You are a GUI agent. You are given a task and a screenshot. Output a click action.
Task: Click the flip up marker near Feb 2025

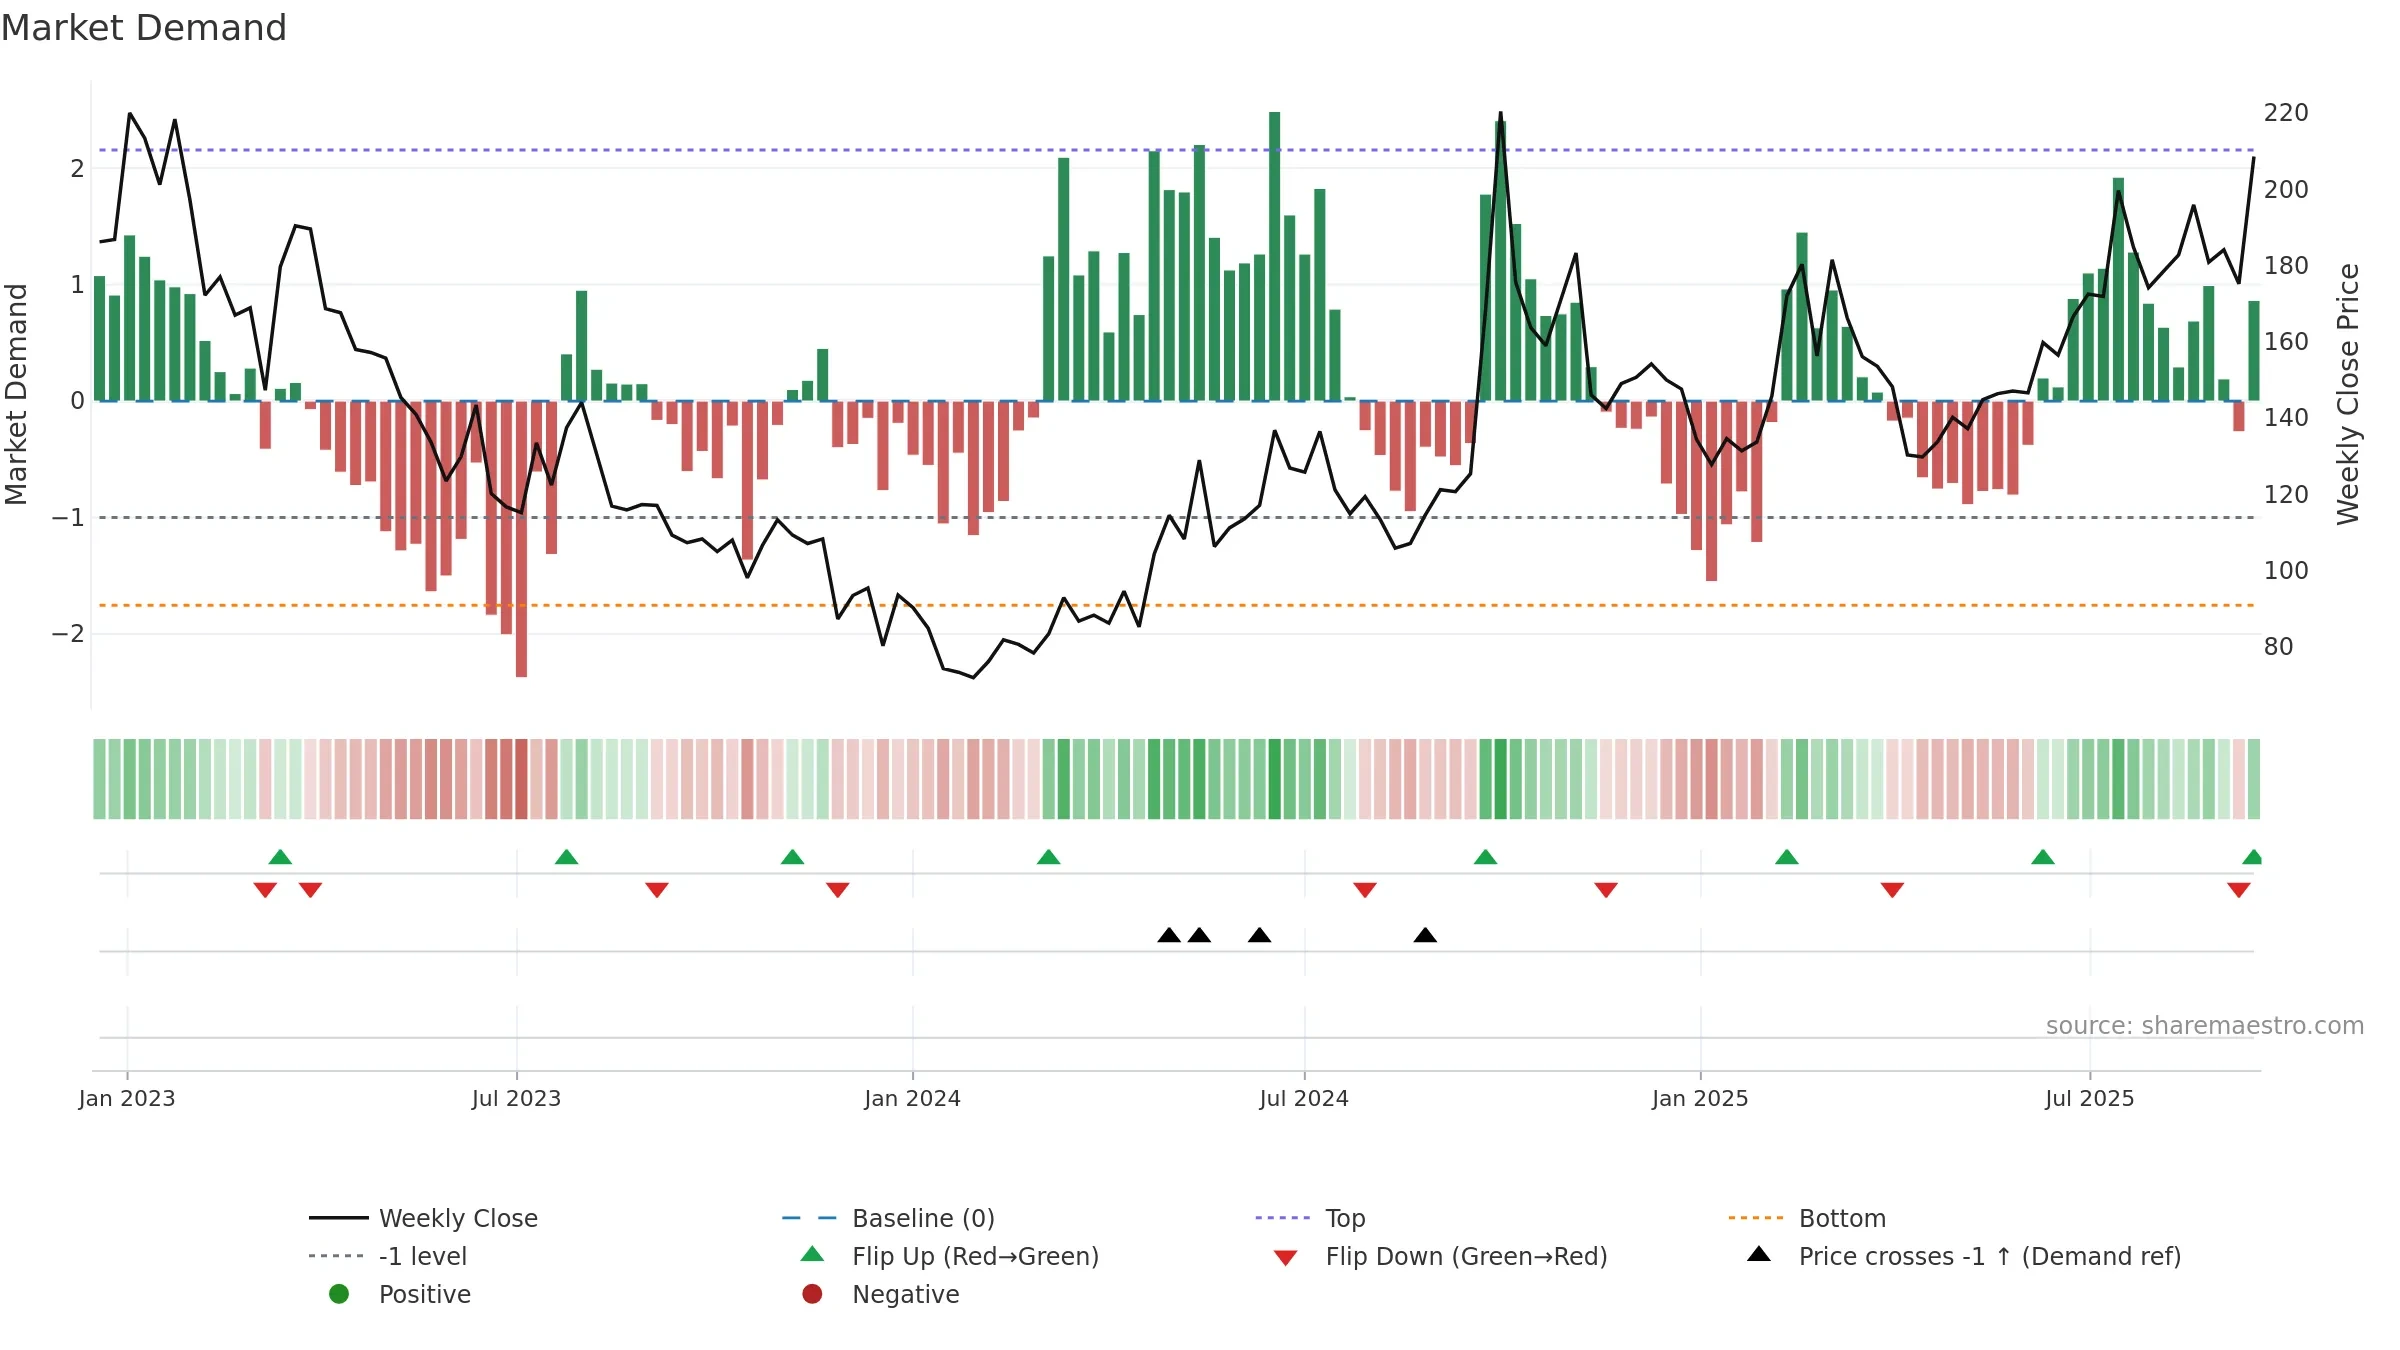click(x=1787, y=857)
